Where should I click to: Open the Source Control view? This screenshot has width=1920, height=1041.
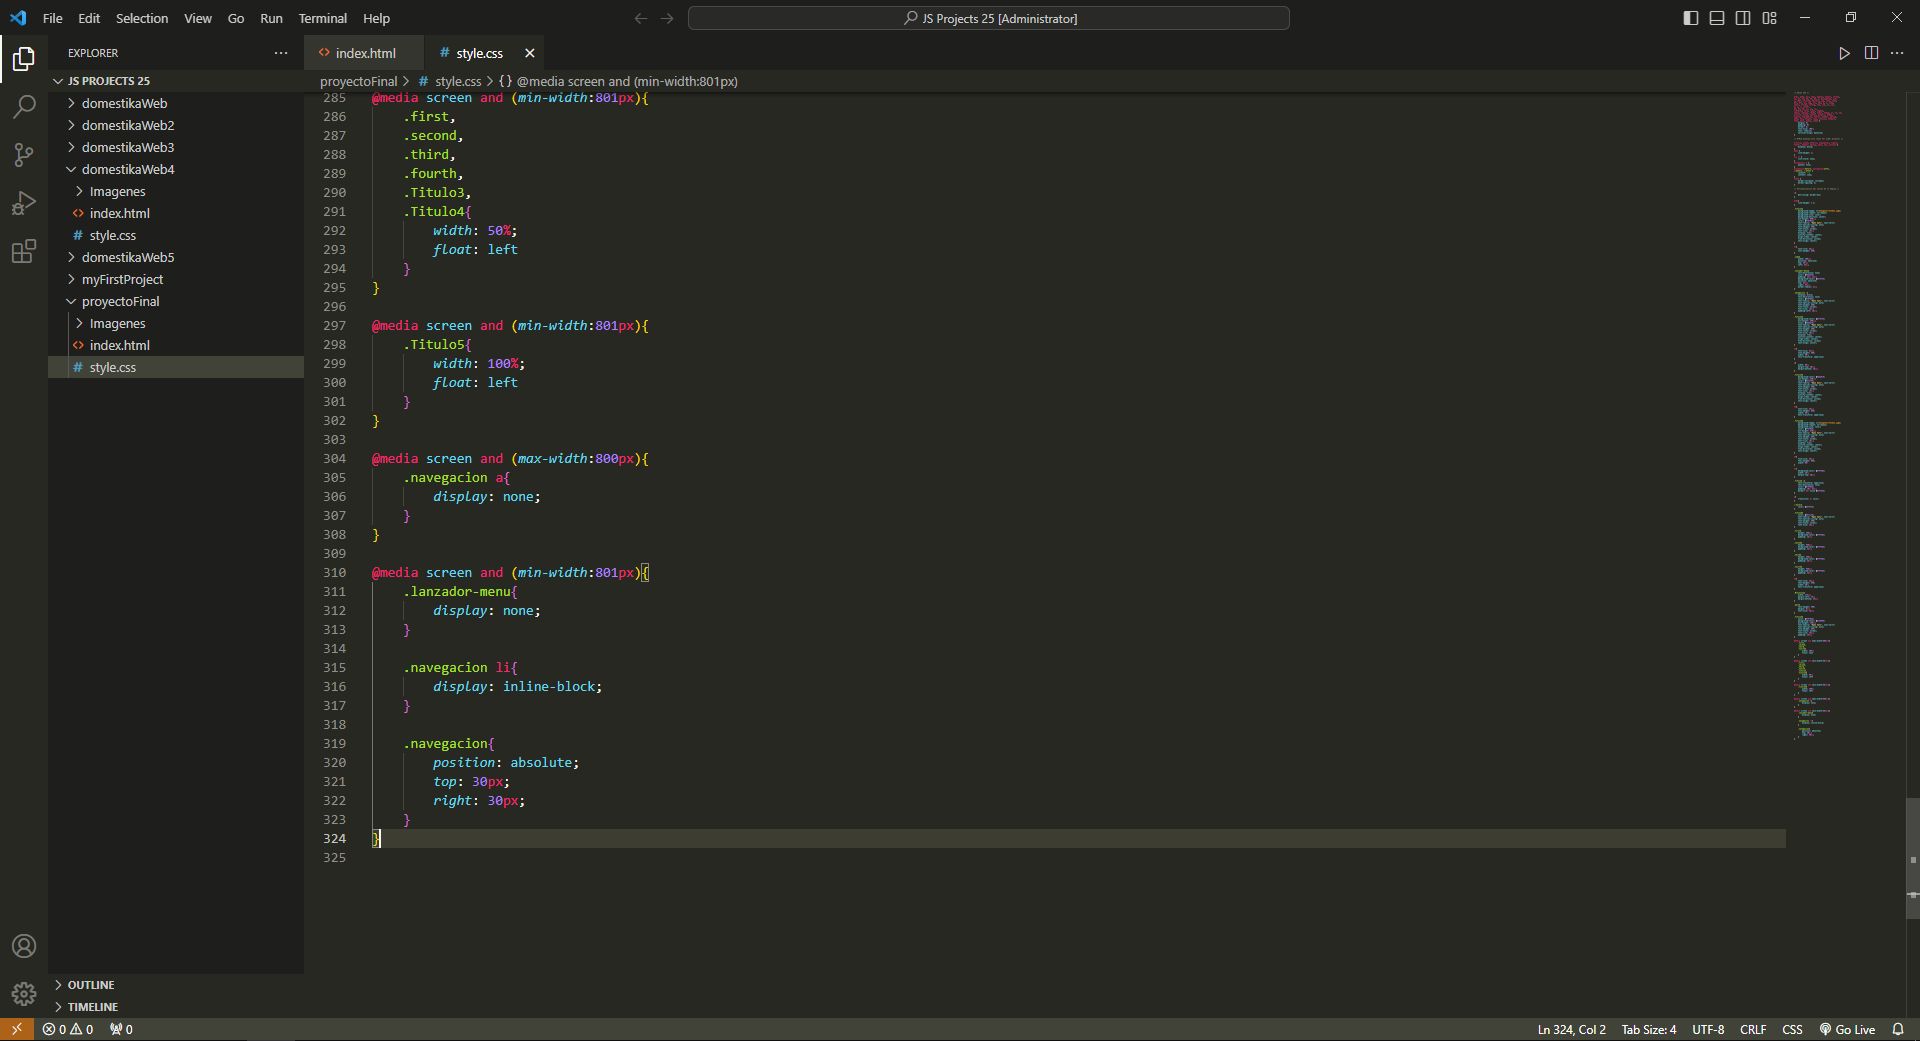[24, 155]
